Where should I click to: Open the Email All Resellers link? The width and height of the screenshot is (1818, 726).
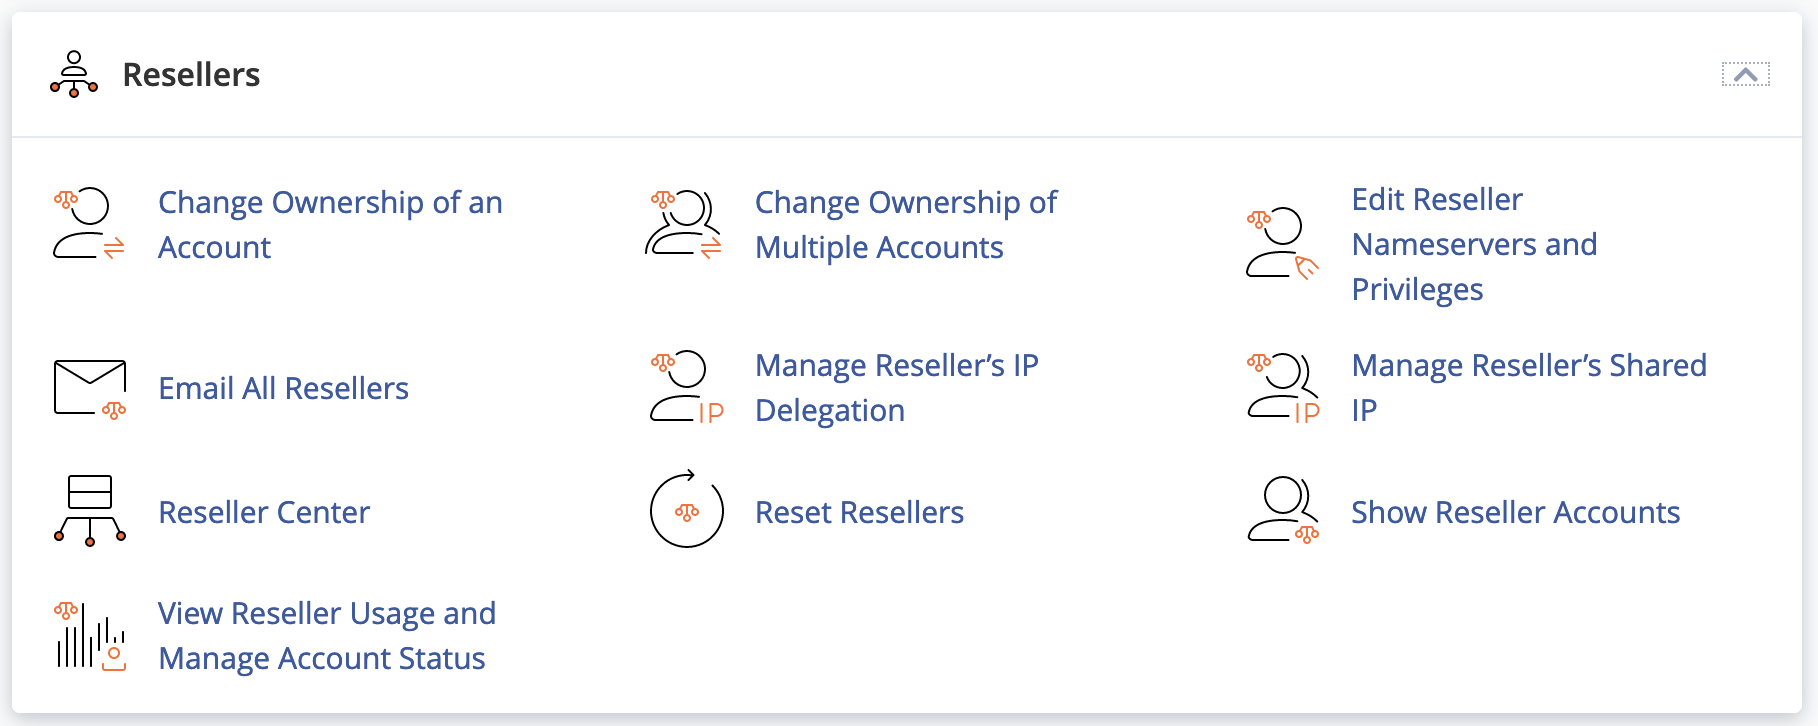pyautogui.click(x=283, y=388)
